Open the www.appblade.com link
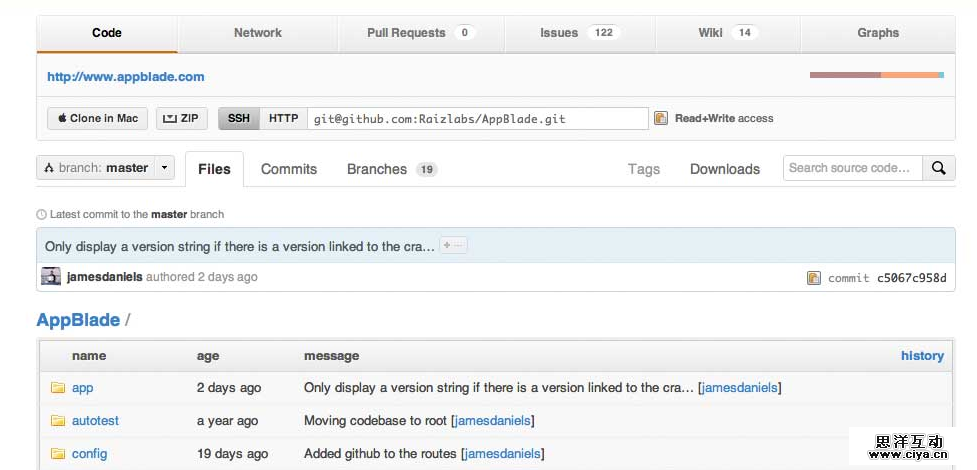The width and height of the screenshot is (977, 470). coord(126,76)
